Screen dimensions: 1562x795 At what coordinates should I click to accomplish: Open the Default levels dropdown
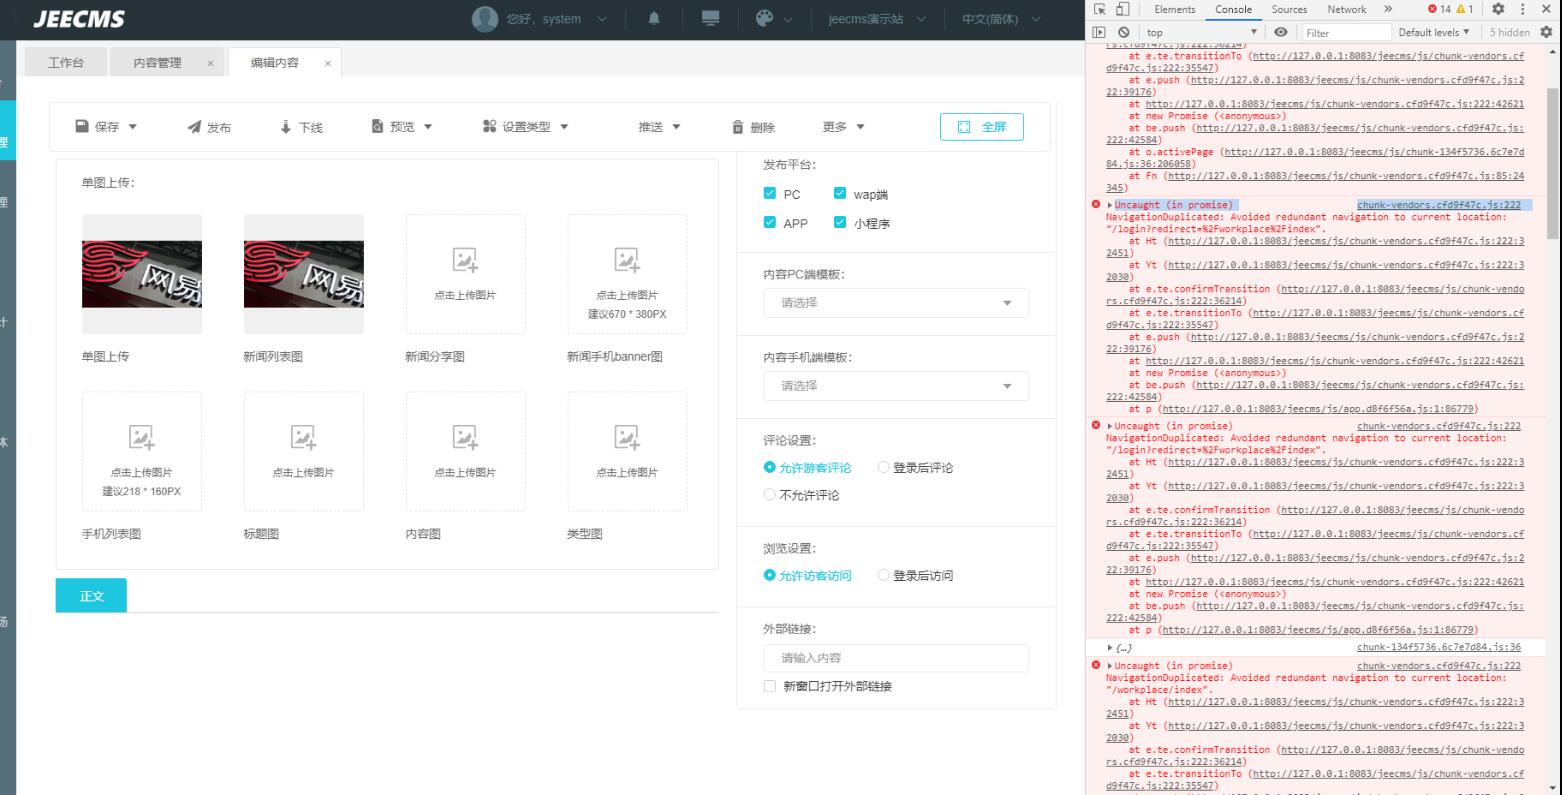click(x=1434, y=33)
